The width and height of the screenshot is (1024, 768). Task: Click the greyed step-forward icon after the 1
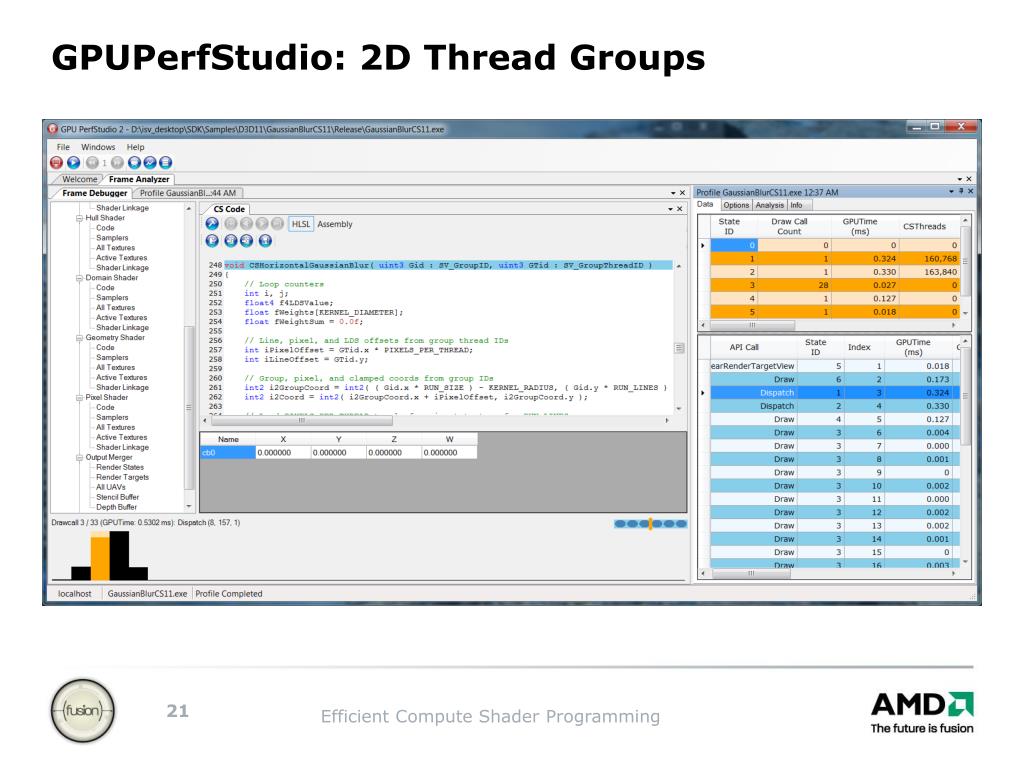pyautogui.click(x=117, y=163)
